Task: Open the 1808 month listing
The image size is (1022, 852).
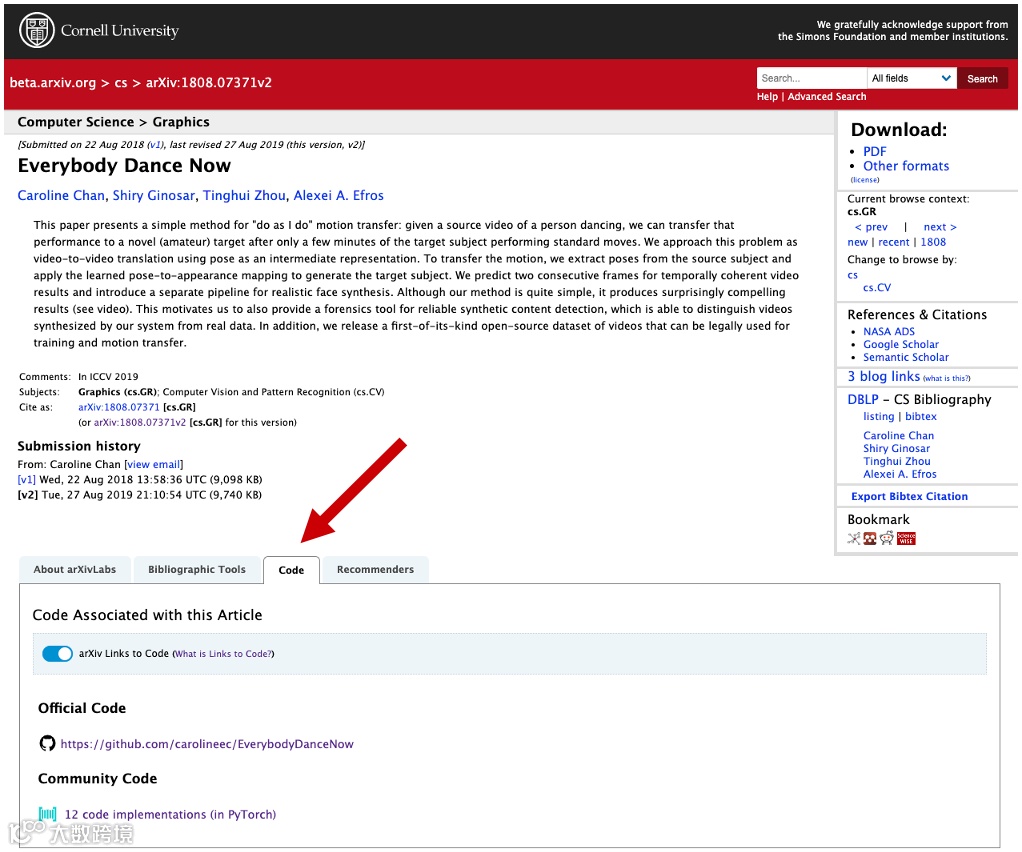Action: (933, 242)
